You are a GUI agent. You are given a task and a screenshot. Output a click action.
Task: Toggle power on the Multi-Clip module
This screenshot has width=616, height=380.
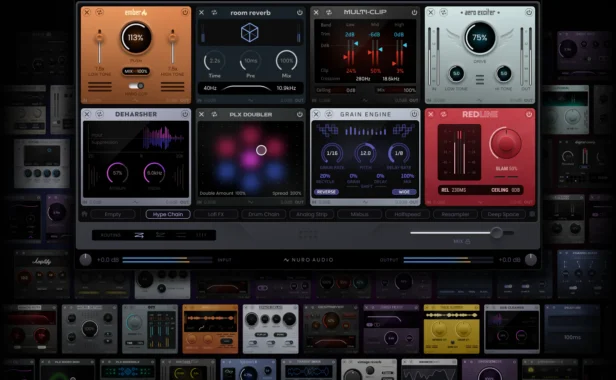tap(414, 13)
